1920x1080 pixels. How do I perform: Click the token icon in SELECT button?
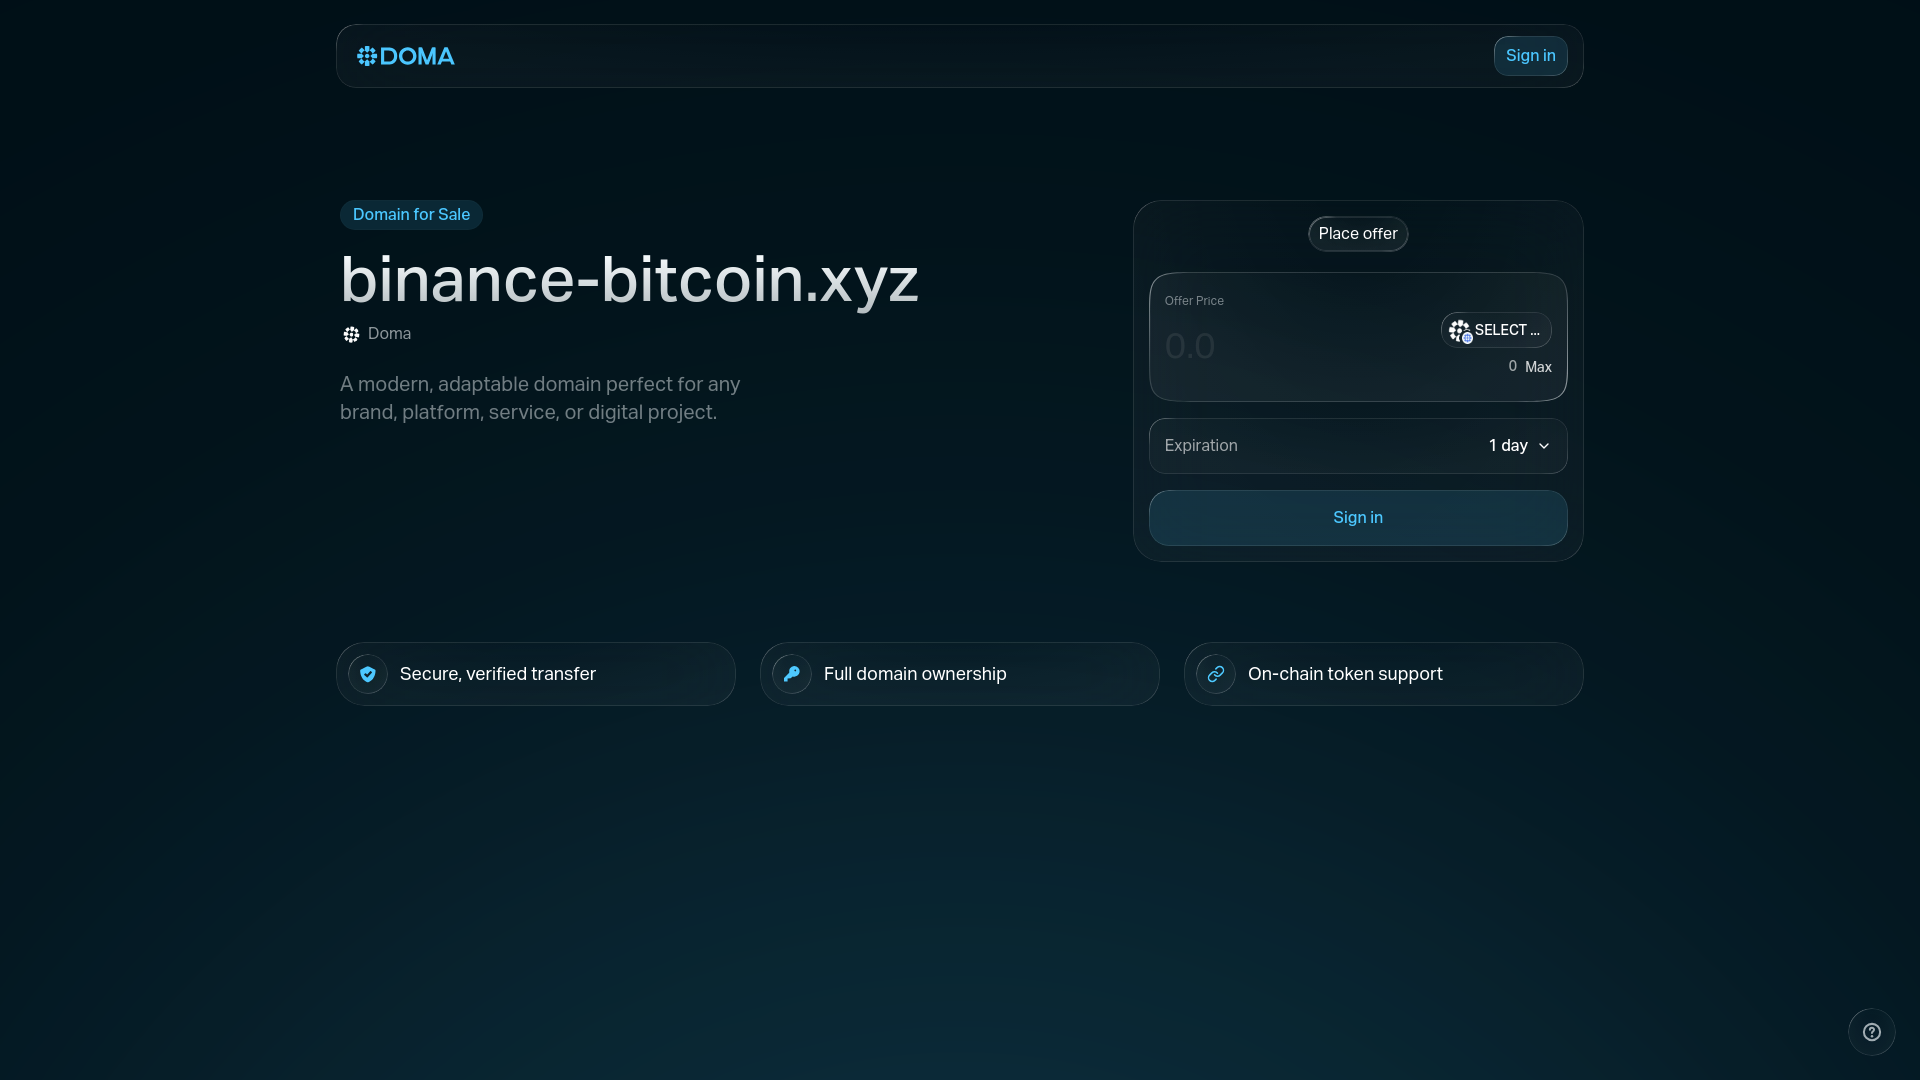(x=1460, y=330)
